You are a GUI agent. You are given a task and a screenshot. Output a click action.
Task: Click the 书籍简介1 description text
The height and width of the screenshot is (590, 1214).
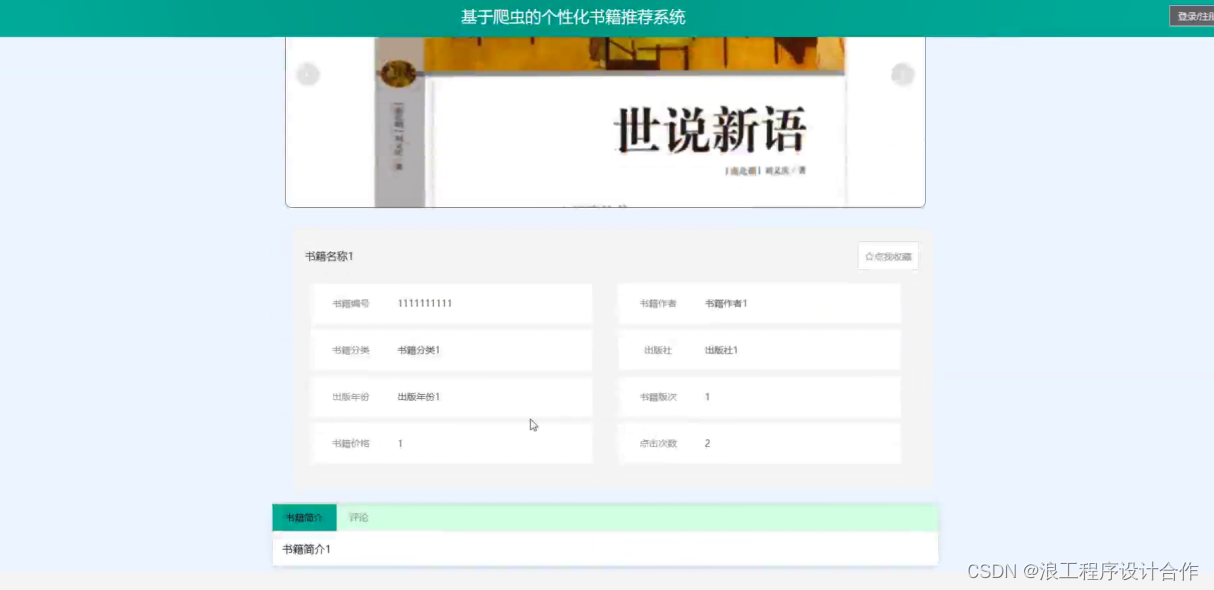point(305,549)
